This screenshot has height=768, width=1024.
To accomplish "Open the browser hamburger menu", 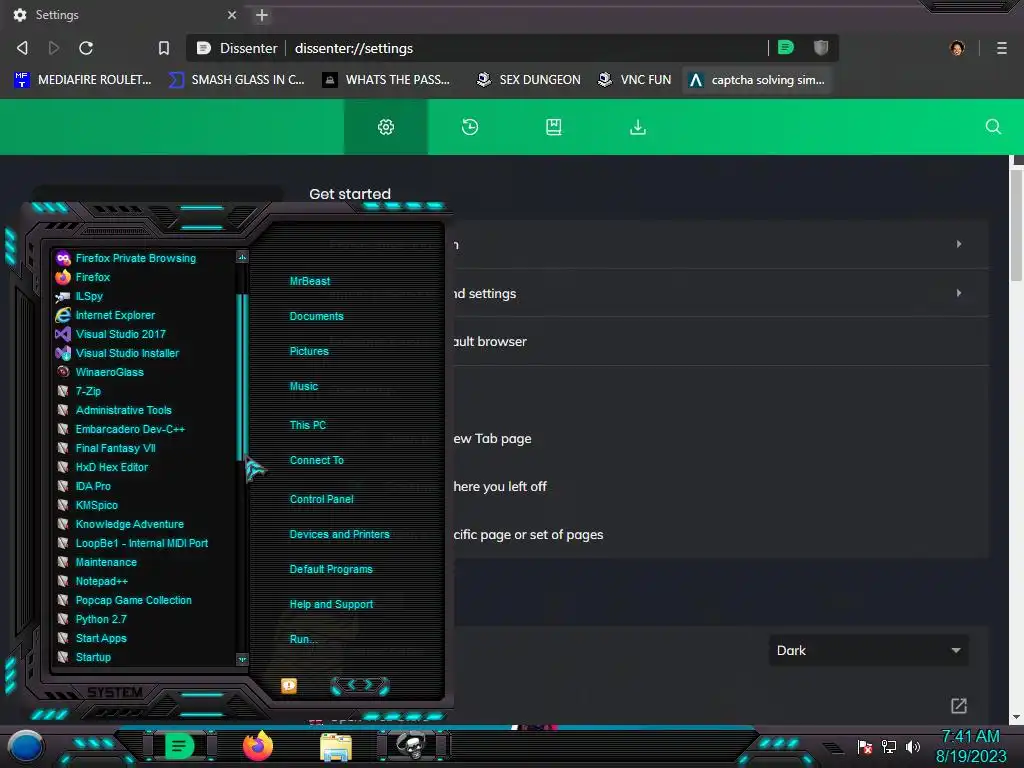I will [1002, 48].
